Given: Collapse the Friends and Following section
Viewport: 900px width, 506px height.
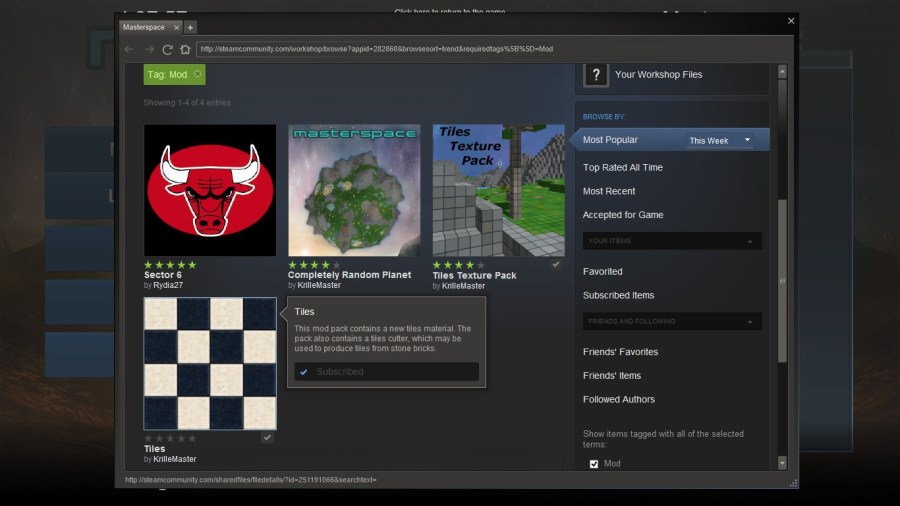Looking at the screenshot, I should click(x=750, y=322).
